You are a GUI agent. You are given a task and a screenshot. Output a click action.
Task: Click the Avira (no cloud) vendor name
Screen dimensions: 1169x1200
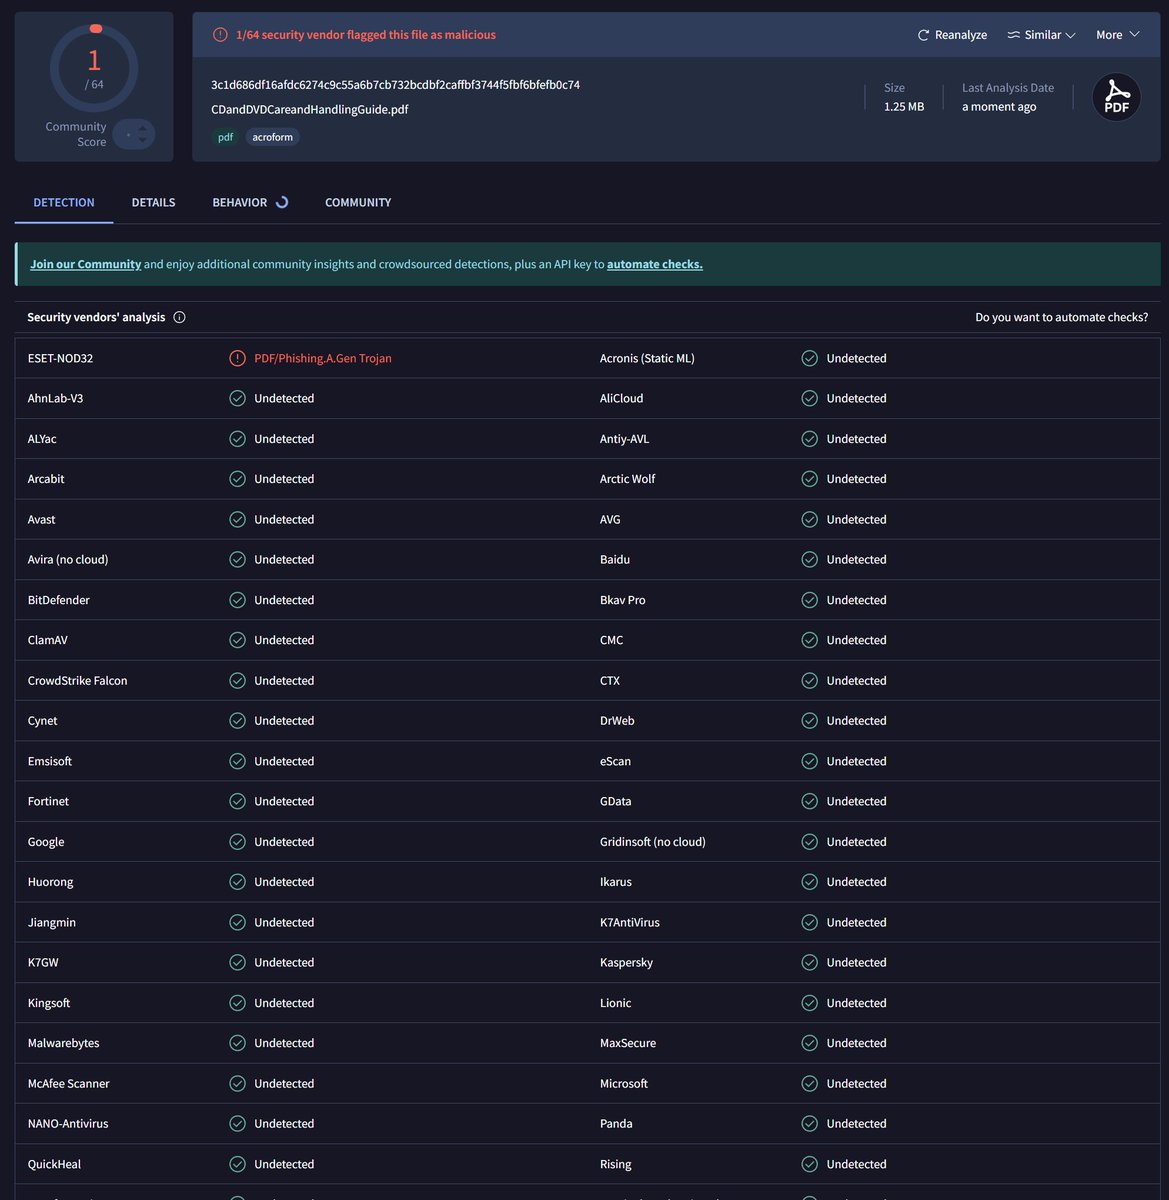[68, 559]
